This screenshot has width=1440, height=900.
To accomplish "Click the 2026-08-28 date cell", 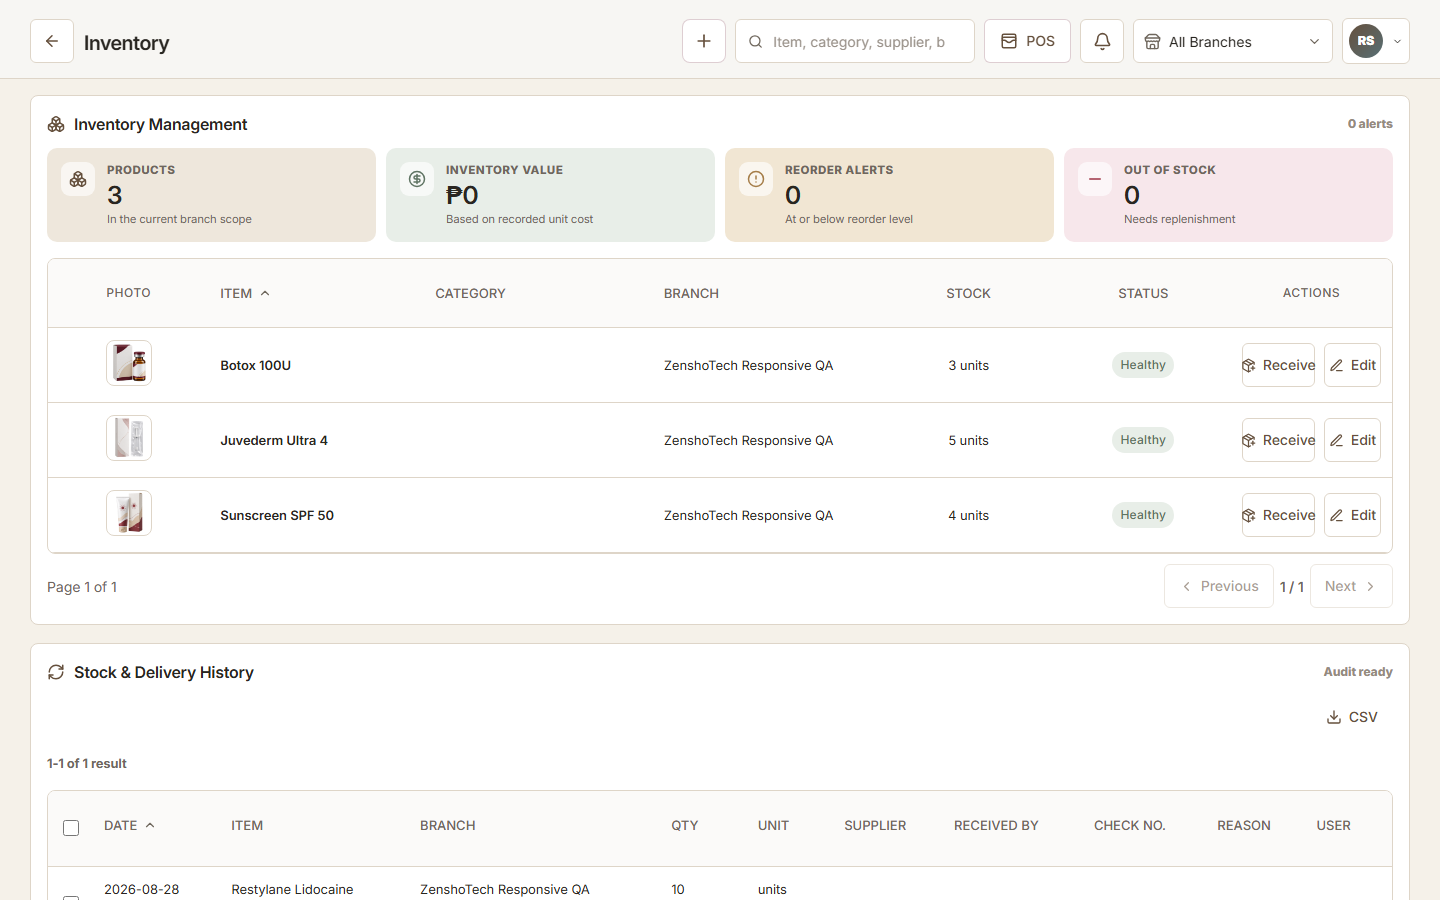I will tap(142, 889).
